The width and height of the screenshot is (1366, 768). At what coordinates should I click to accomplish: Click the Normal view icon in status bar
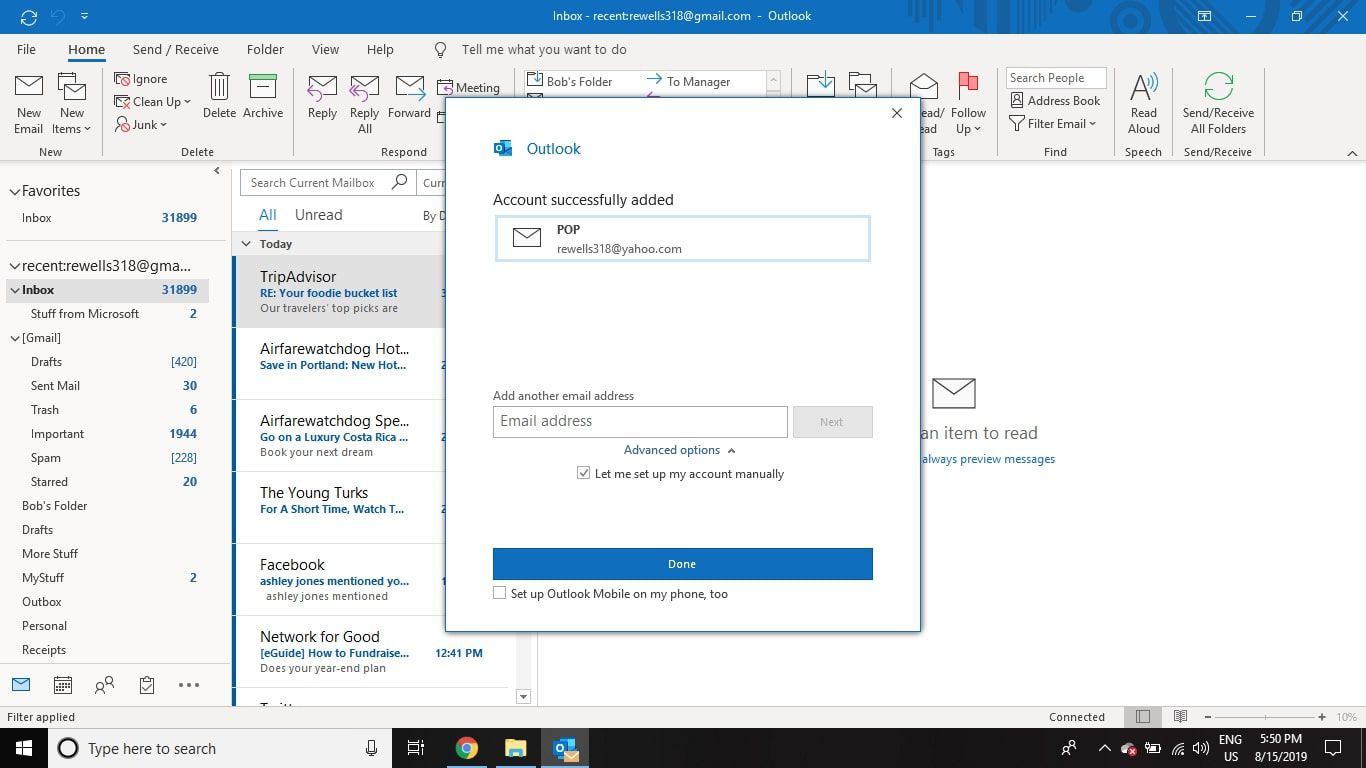1143,717
